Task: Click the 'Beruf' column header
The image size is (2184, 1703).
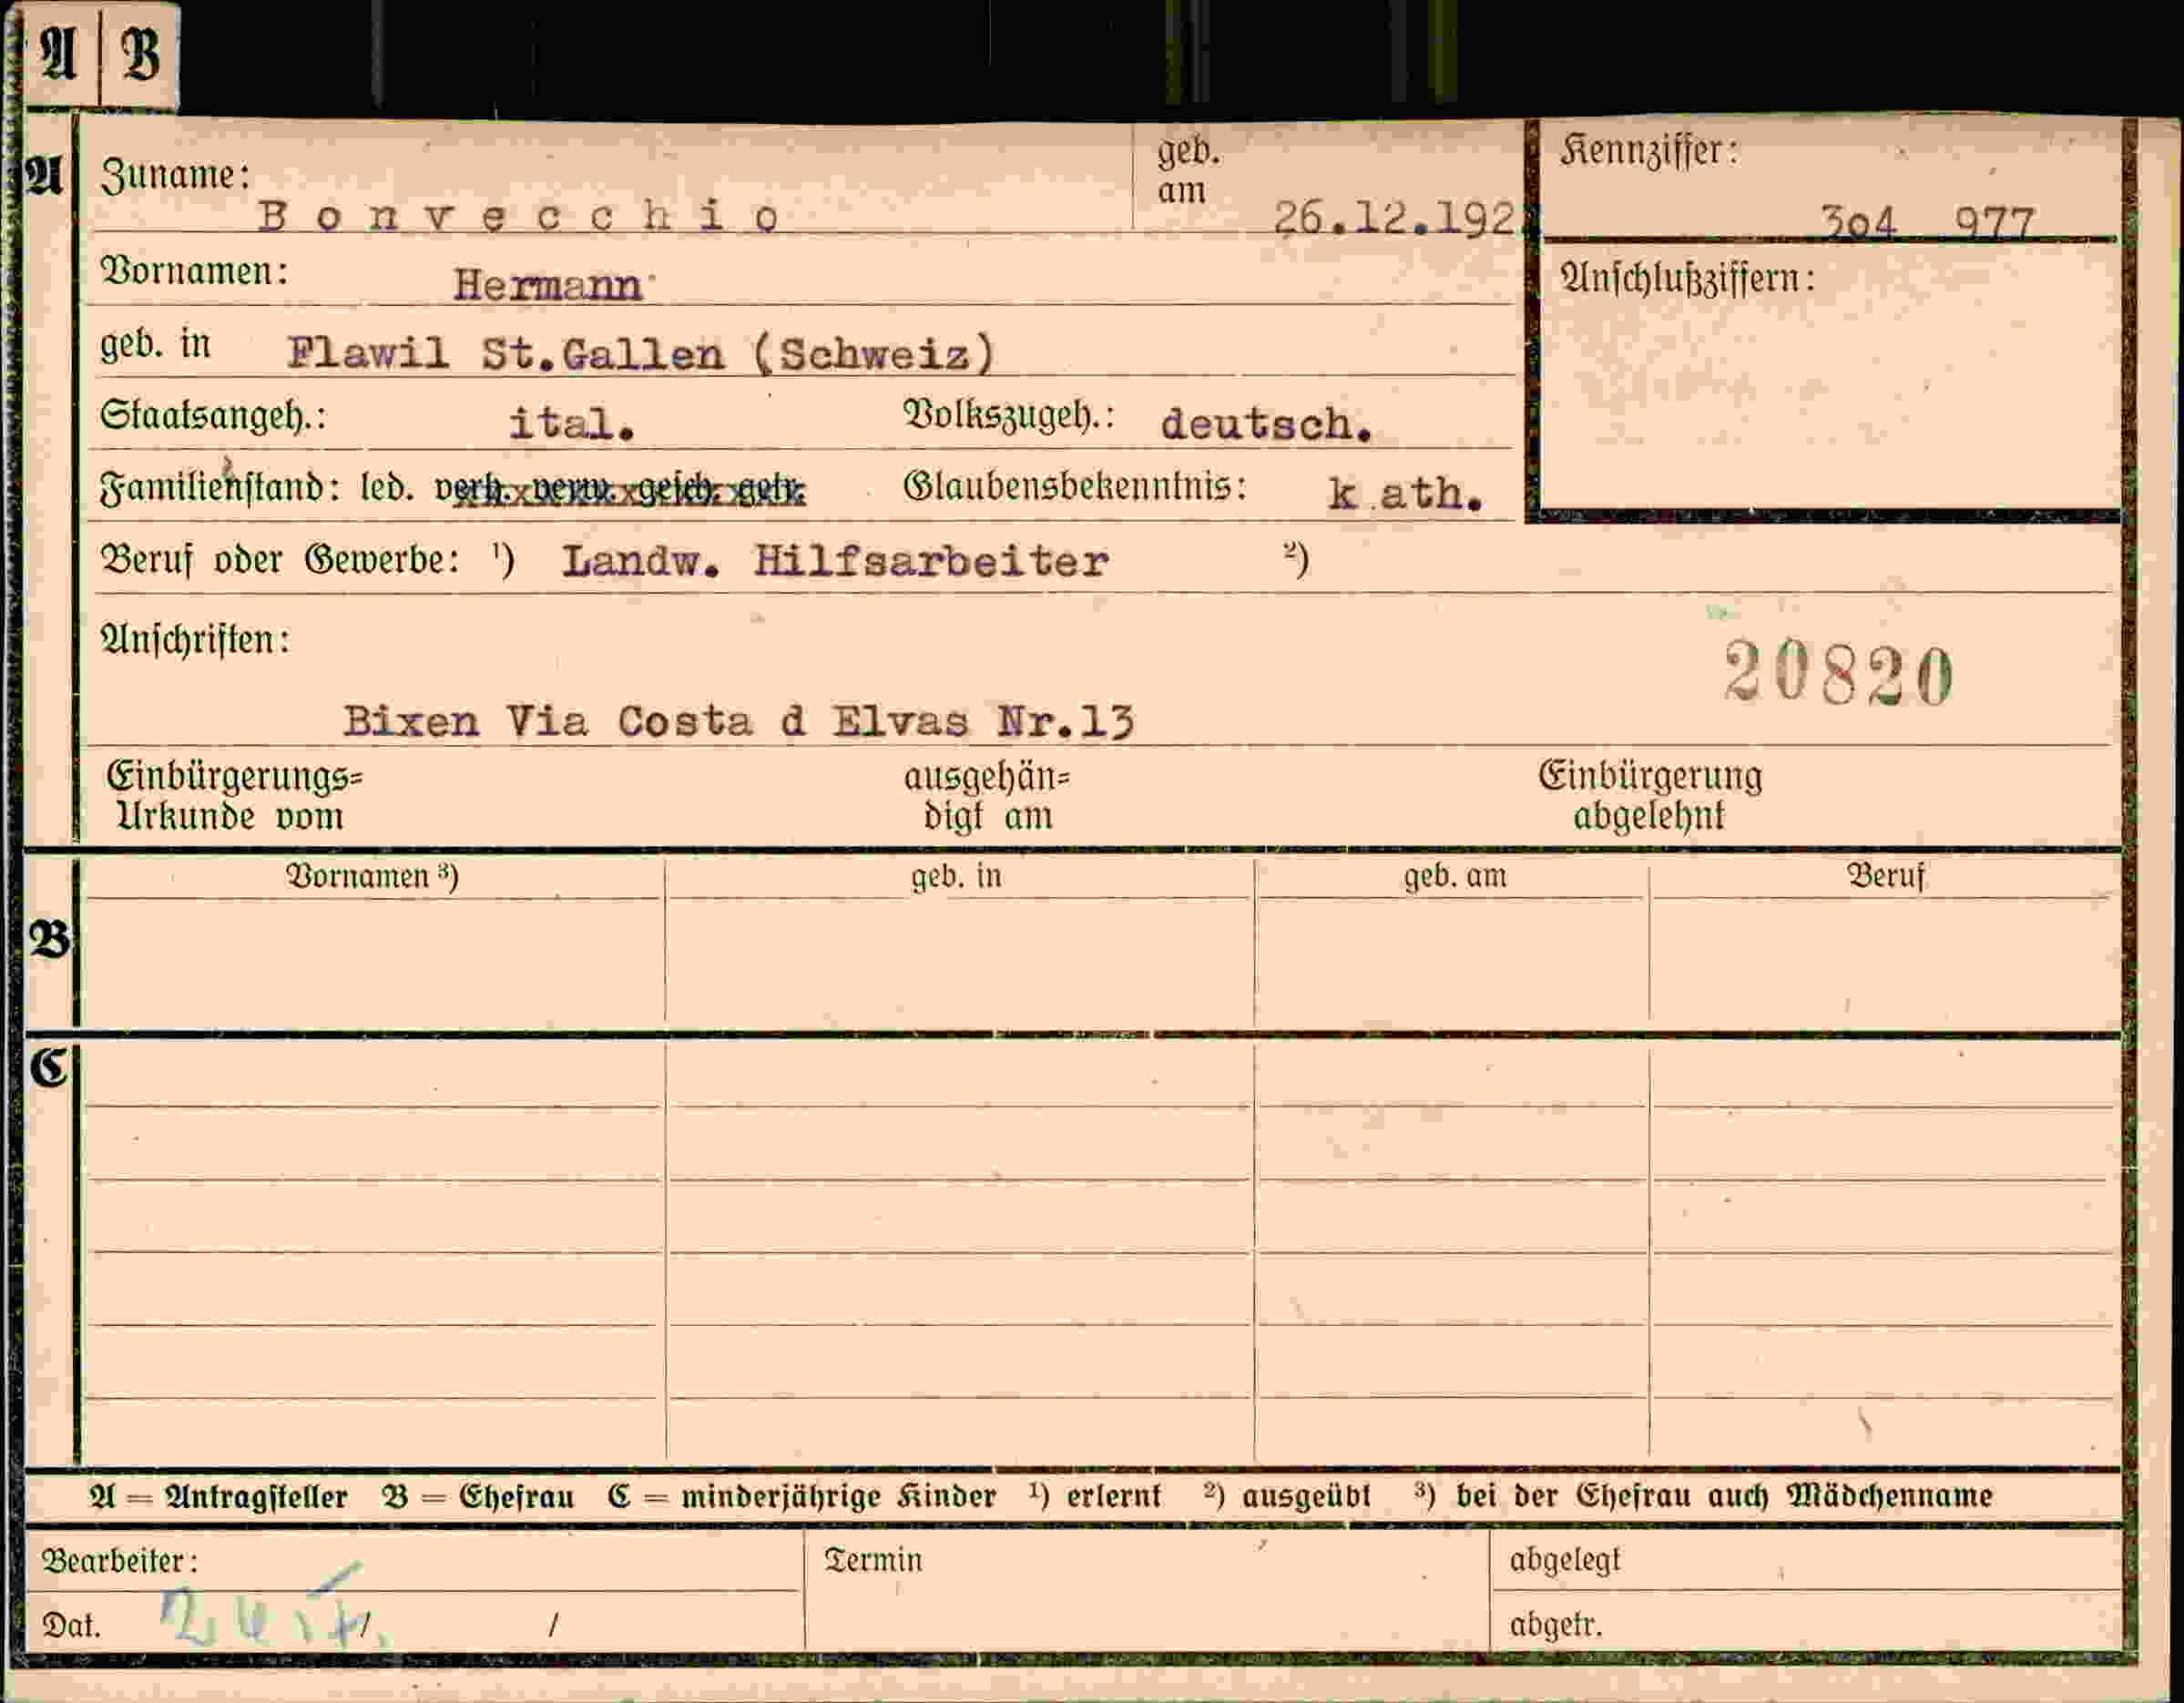Action: pos(1885,877)
